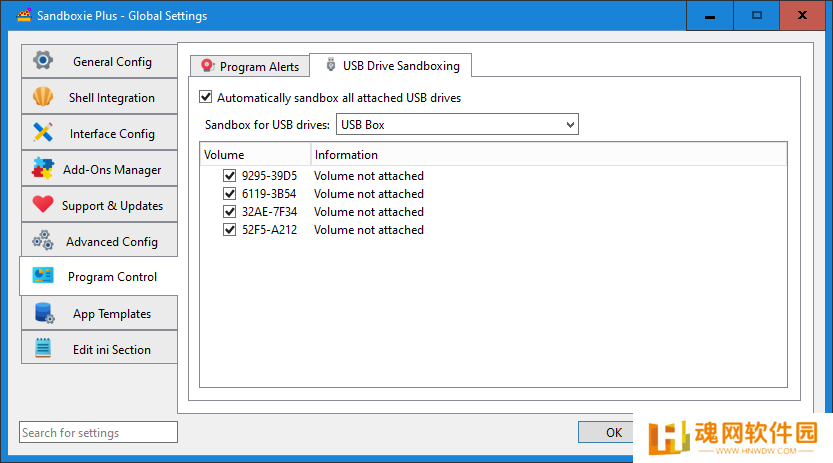Click the Edit ini Section notepad icon
The image size is (833, 463).
[42, 348]
